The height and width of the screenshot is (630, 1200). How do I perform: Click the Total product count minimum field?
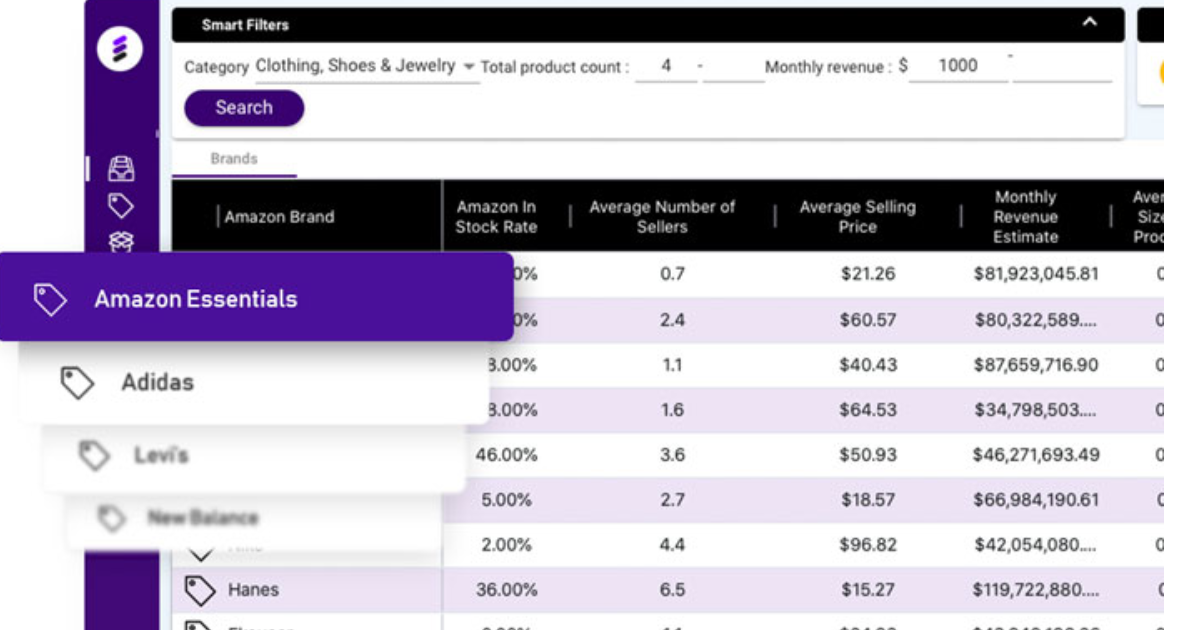(x=666, y=67)
